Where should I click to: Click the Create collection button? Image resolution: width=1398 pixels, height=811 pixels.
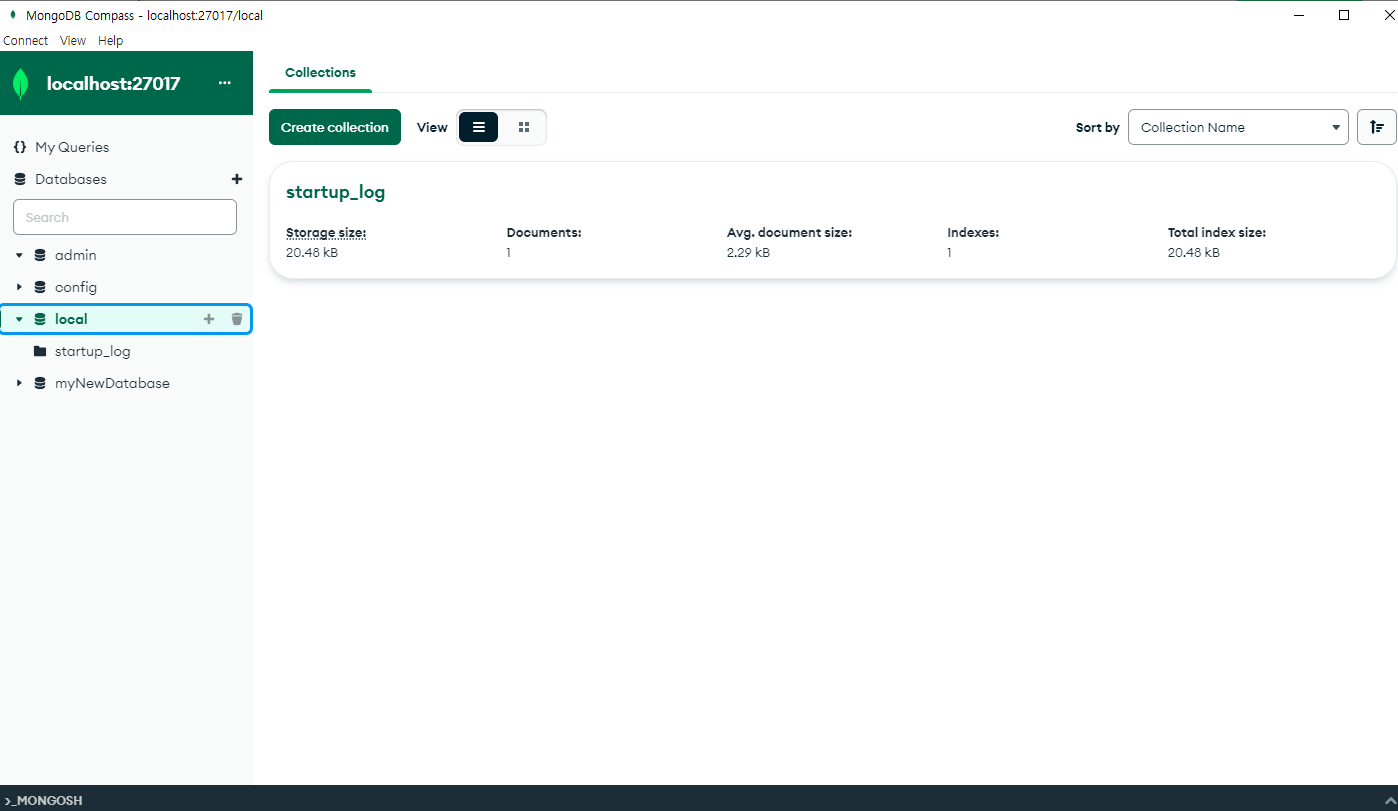tap(335, 127)
